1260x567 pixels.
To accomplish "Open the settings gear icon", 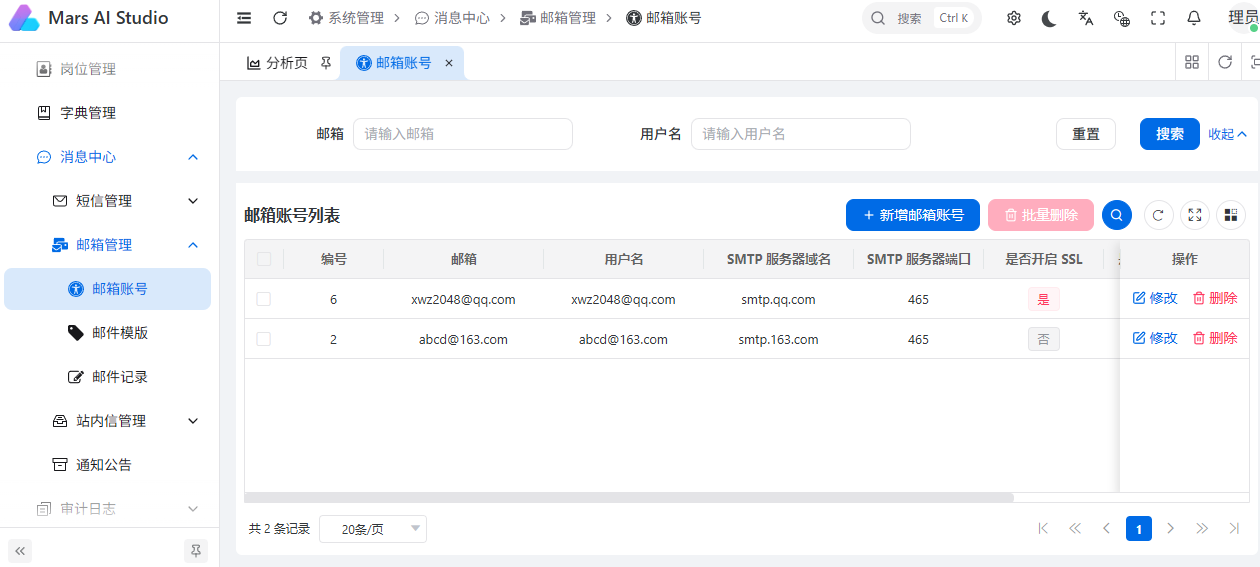I will pos(1014,18).
